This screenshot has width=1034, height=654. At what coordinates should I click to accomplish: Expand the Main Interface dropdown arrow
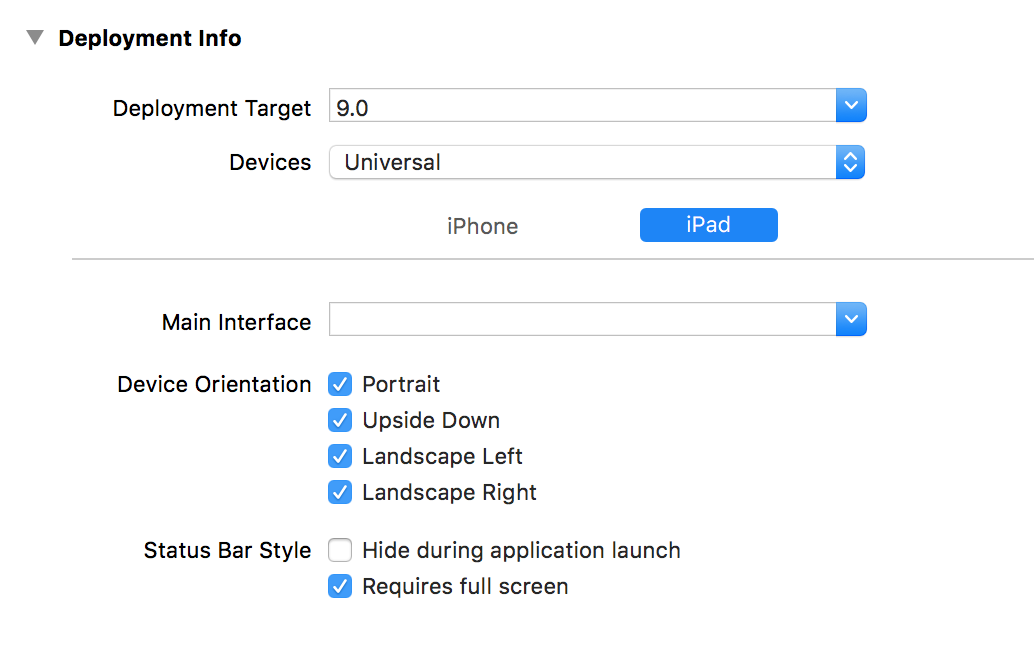pyautogui.click(x=851, y=320)
